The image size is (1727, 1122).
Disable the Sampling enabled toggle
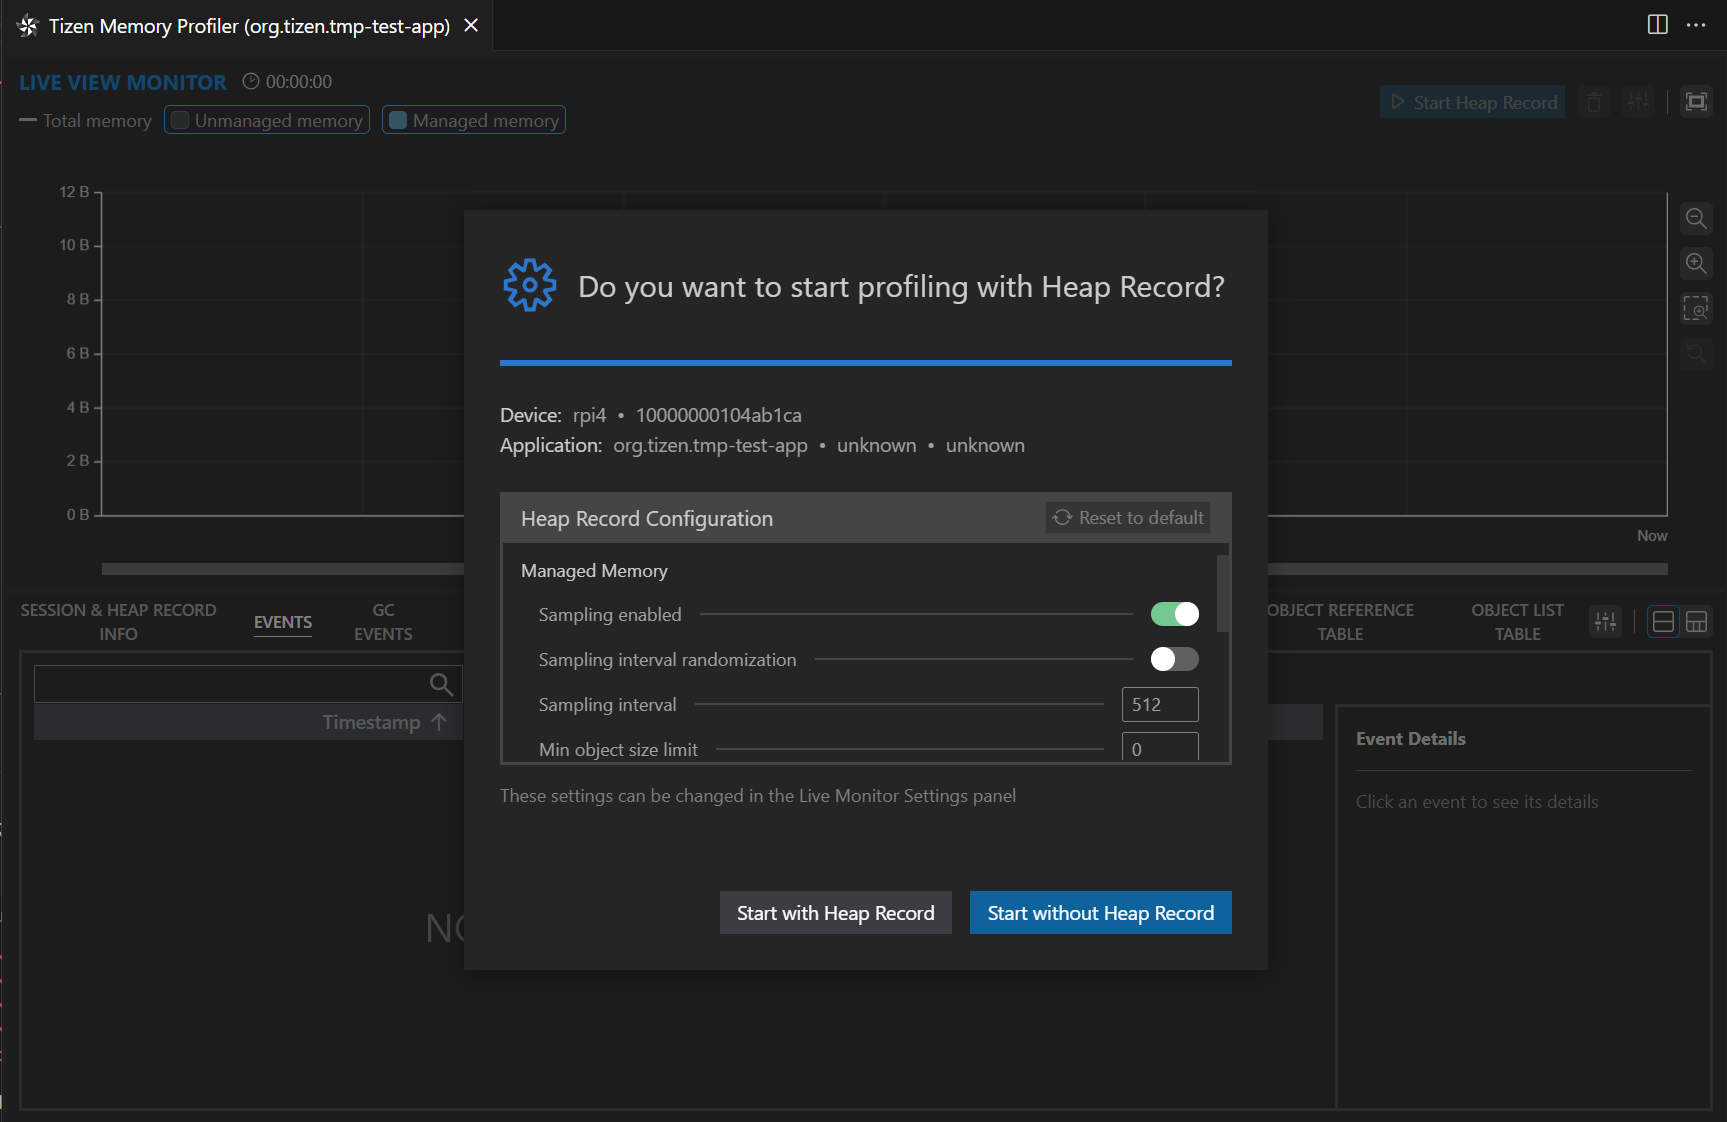(1174, 614)
